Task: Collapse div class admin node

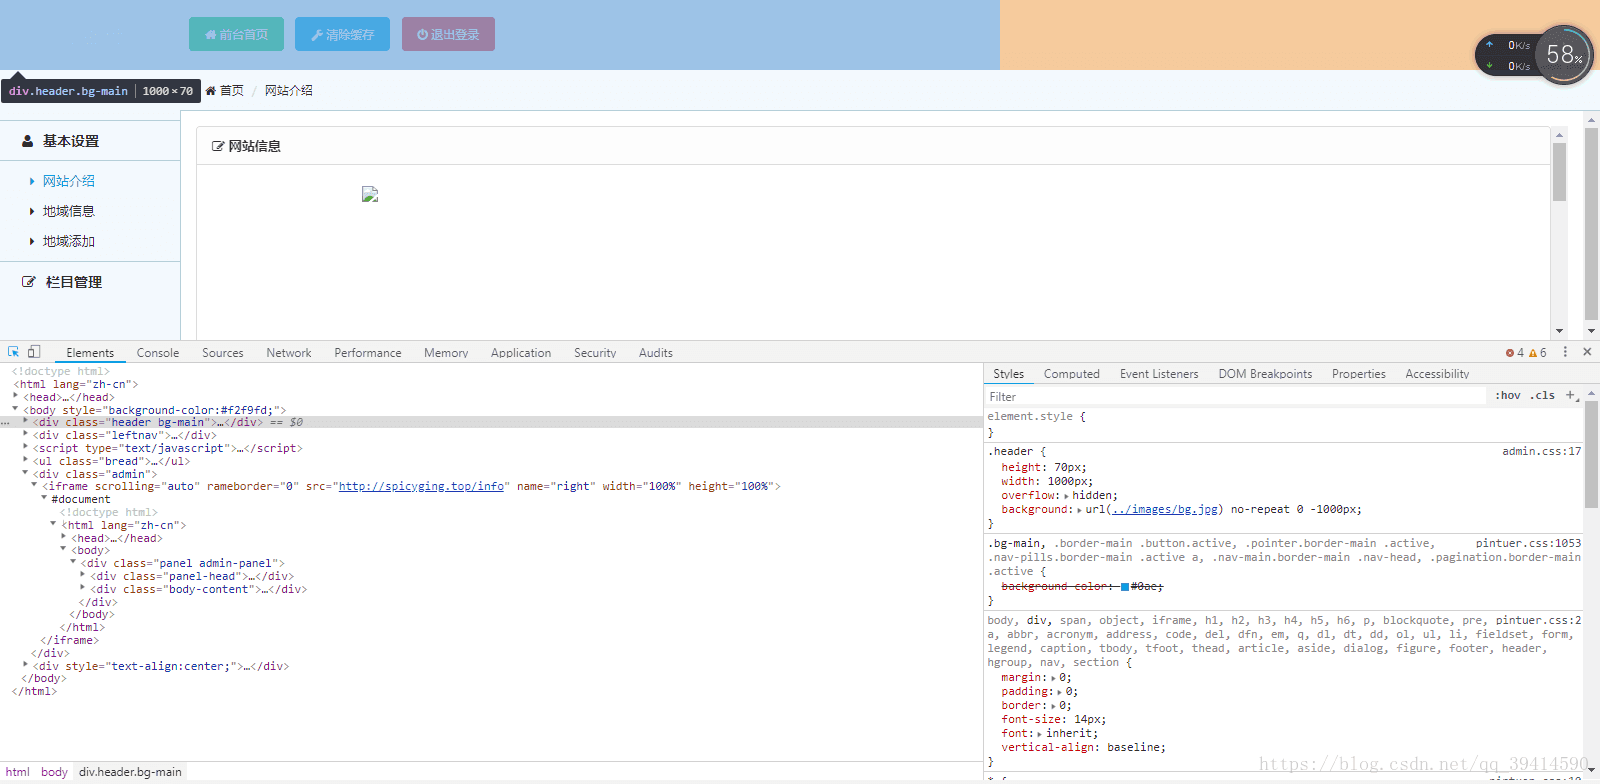Action: (25, 473)
